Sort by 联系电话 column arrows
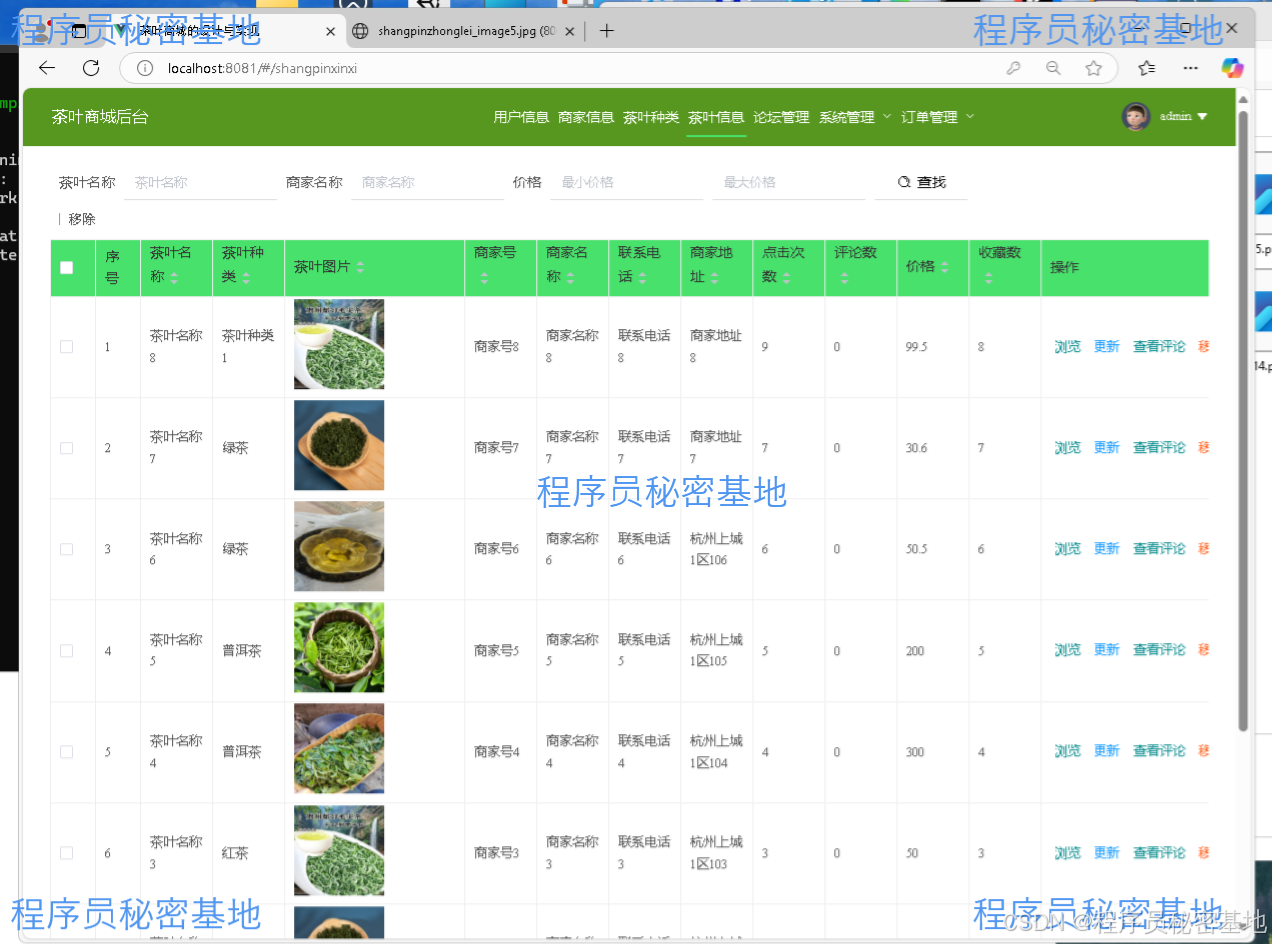This screenshot has width=1272, height=944. click(642, 276)
